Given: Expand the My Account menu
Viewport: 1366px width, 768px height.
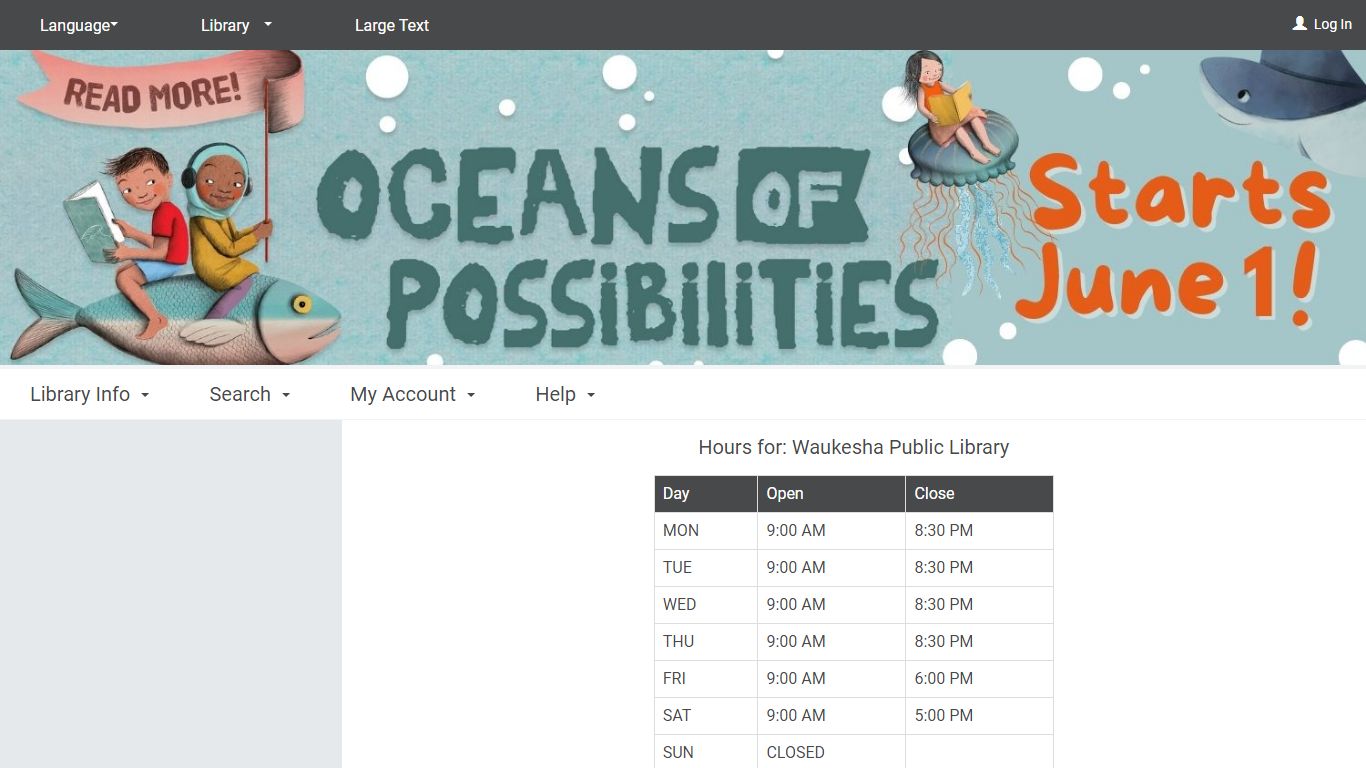Looking at the screenshot, I should [x=413, y=394].
